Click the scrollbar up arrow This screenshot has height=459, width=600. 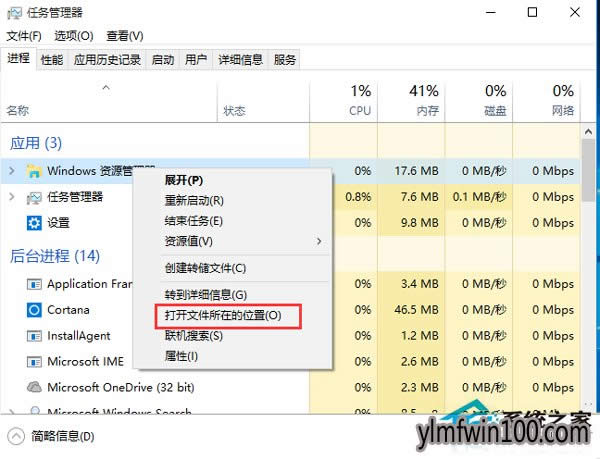coord(589,132)
